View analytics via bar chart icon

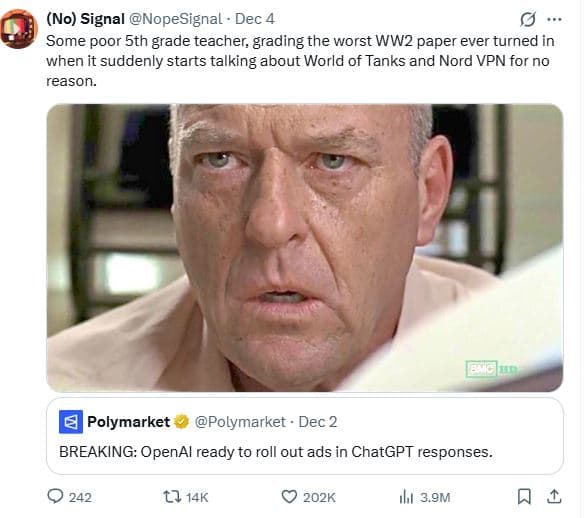(406, 497)
